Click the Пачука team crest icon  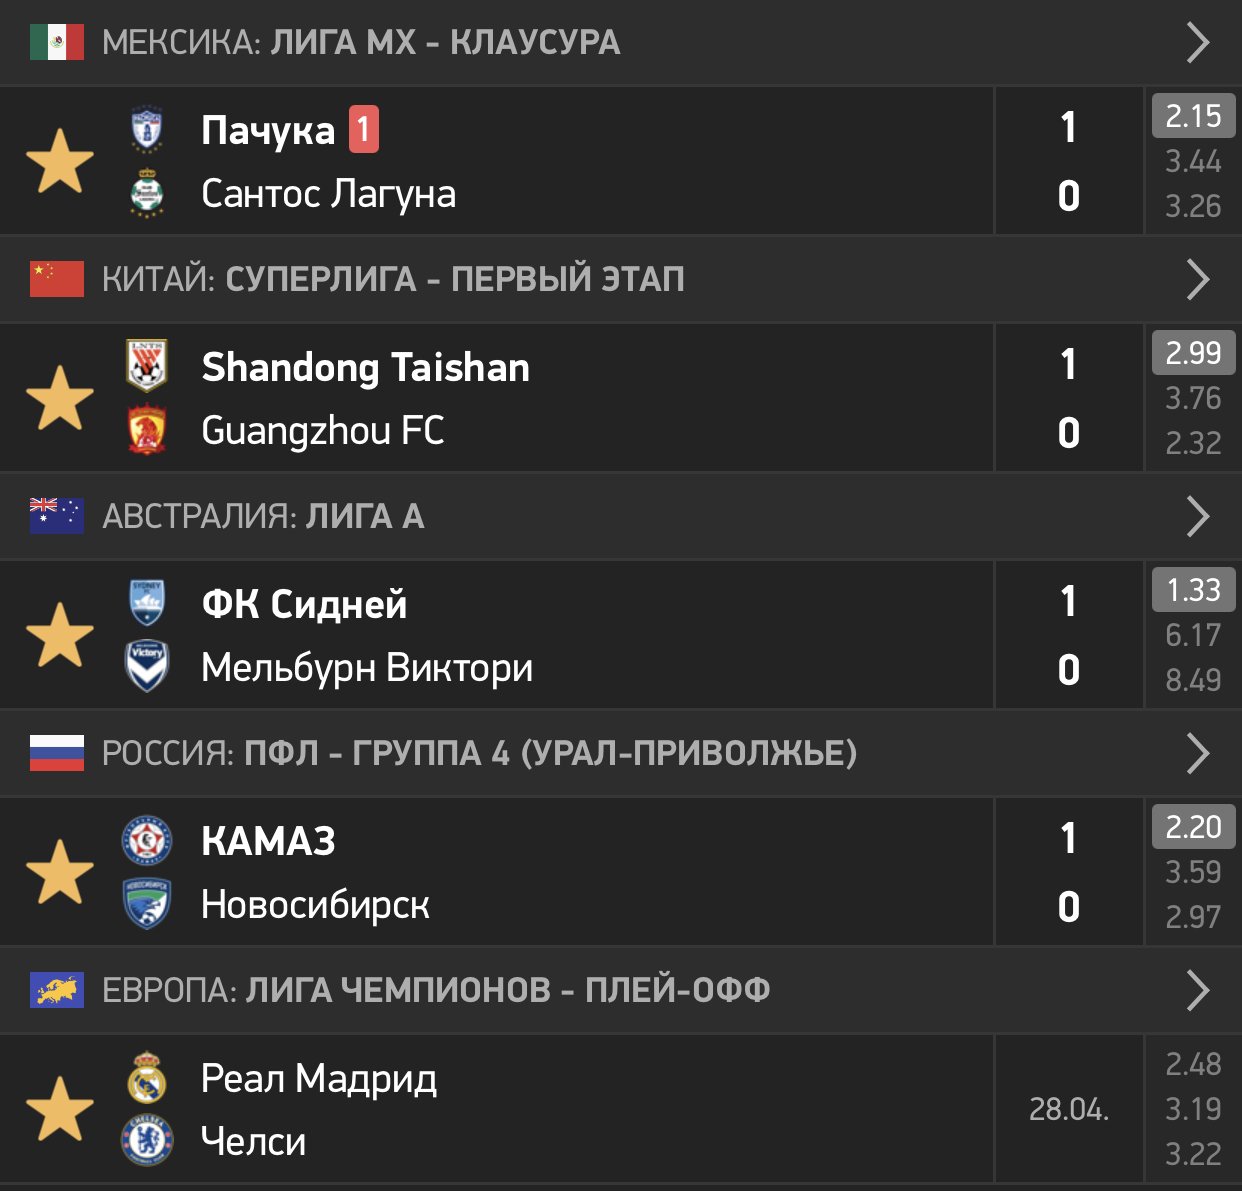[x=147, y=129]
